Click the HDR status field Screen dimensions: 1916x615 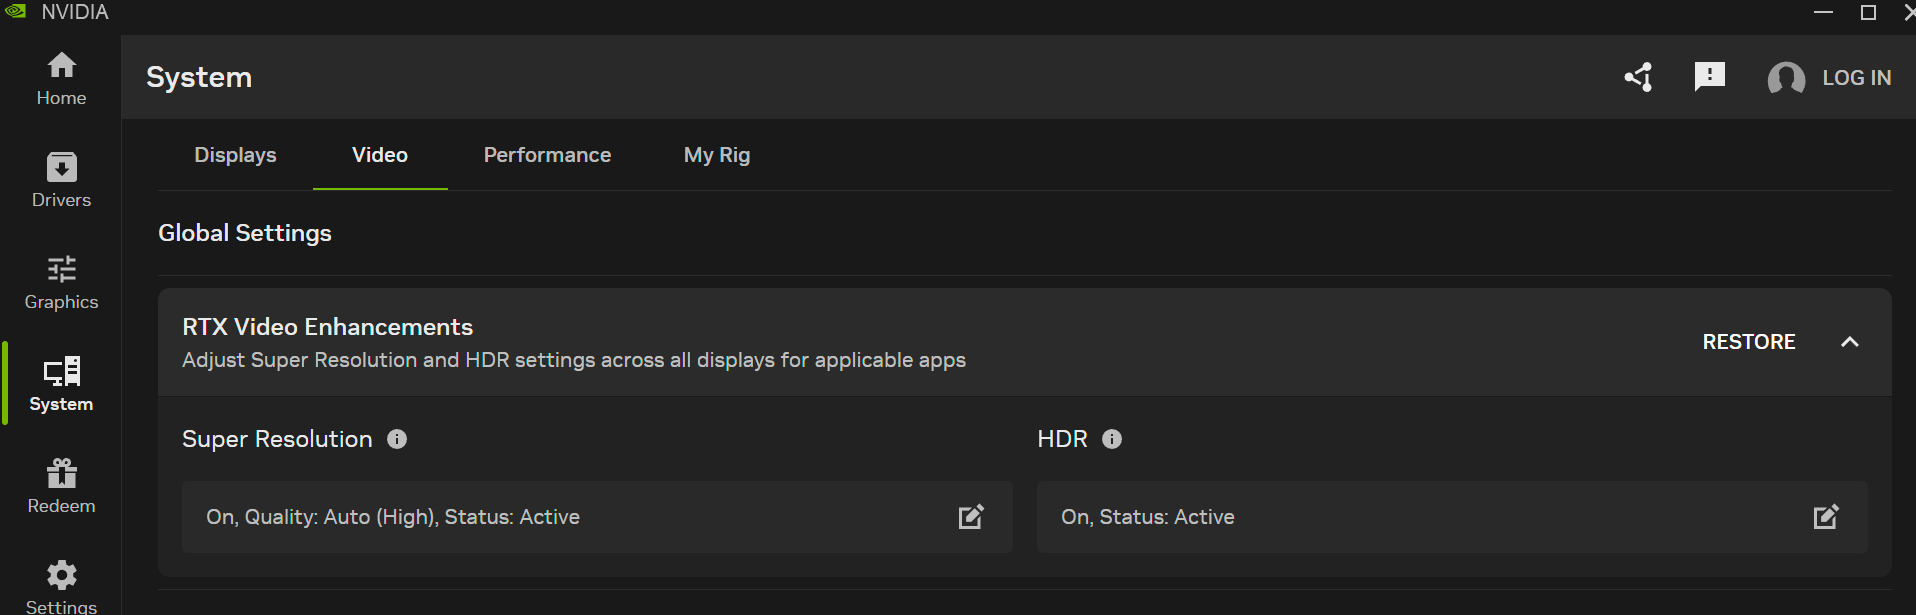[1452, 517]
